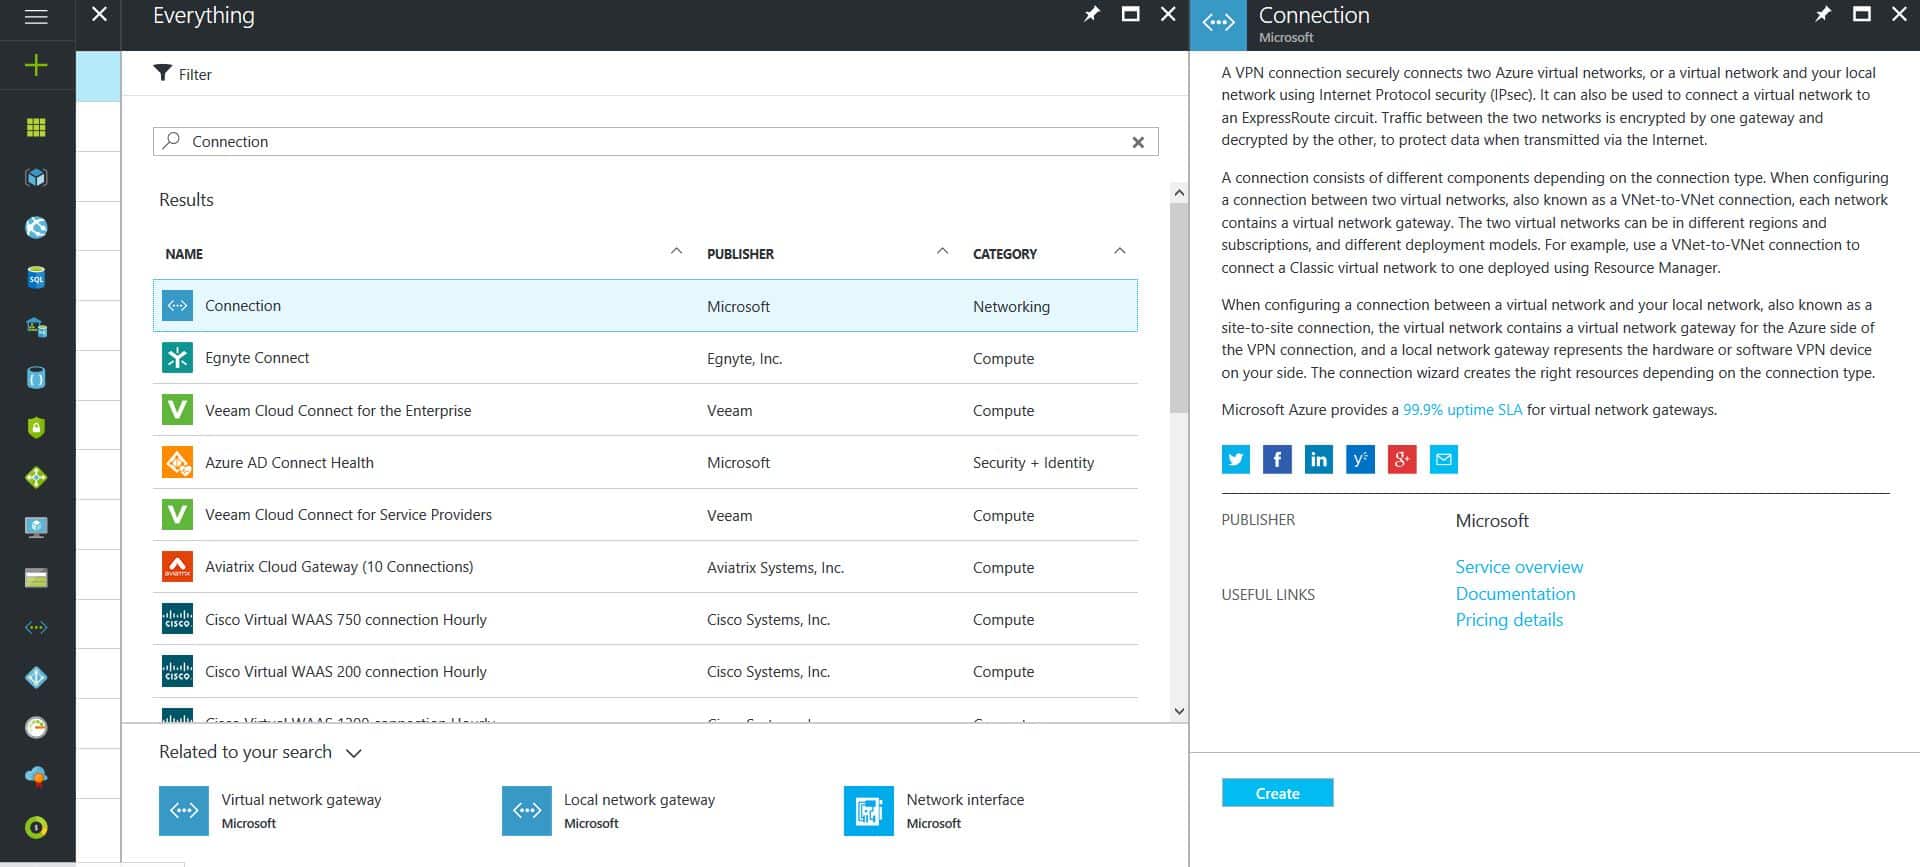Sort results by NAME column arrow
This screenshot has width=1920, height=867.
pos(676,252)
